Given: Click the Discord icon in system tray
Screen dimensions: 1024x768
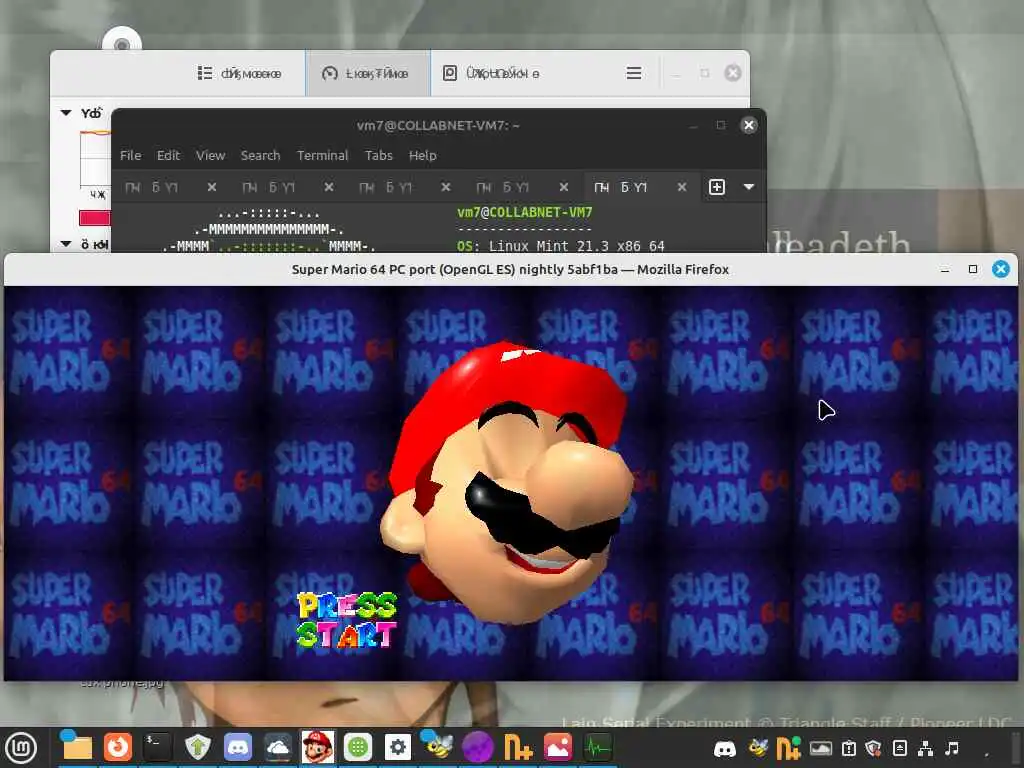Looking at the screenshot, I should pos(724,748).
